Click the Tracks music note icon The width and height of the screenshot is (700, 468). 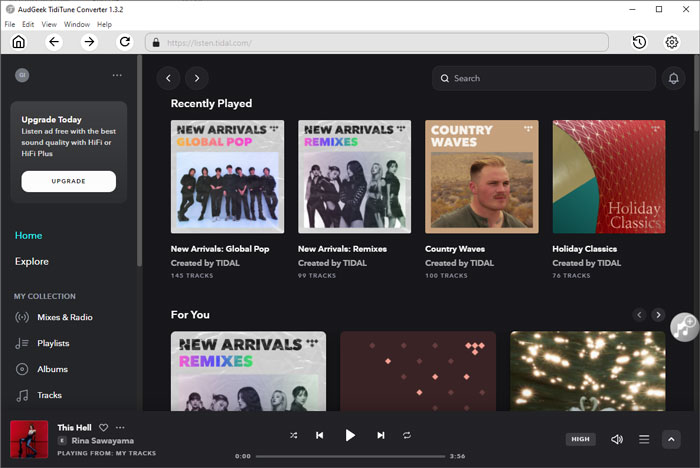22,395
